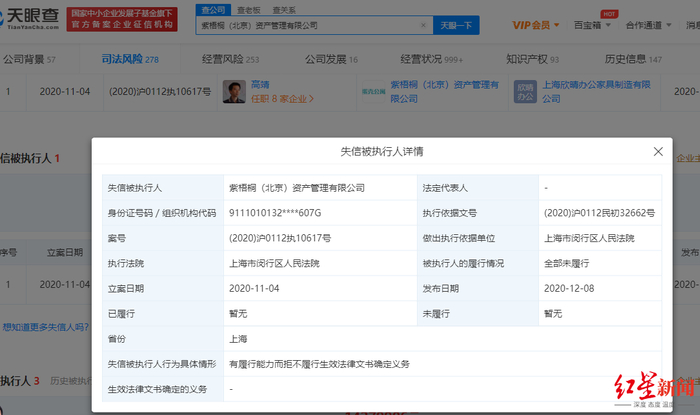
Task: Select 做出执行依据单位 value 上海市闵行区人民法院
Action: (589, 238)
